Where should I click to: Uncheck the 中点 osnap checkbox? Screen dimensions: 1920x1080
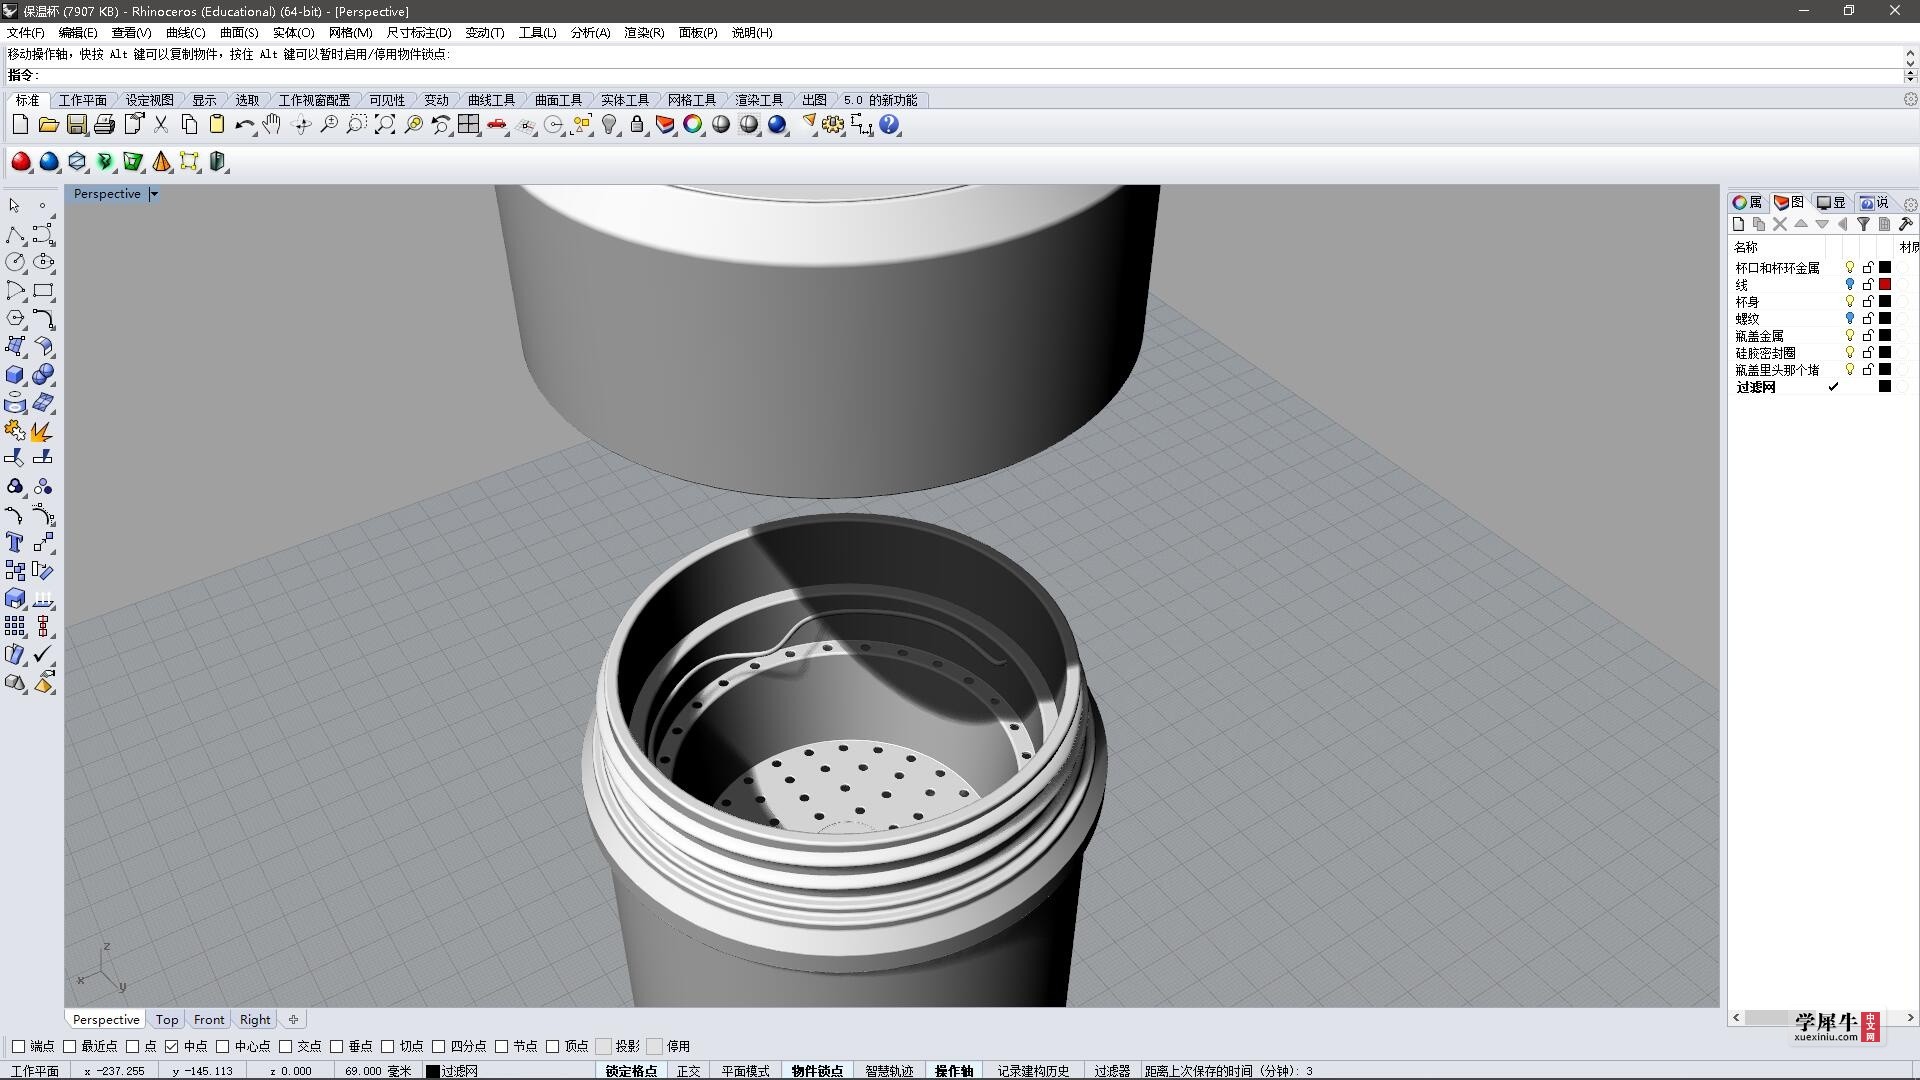pos(171,1046)
